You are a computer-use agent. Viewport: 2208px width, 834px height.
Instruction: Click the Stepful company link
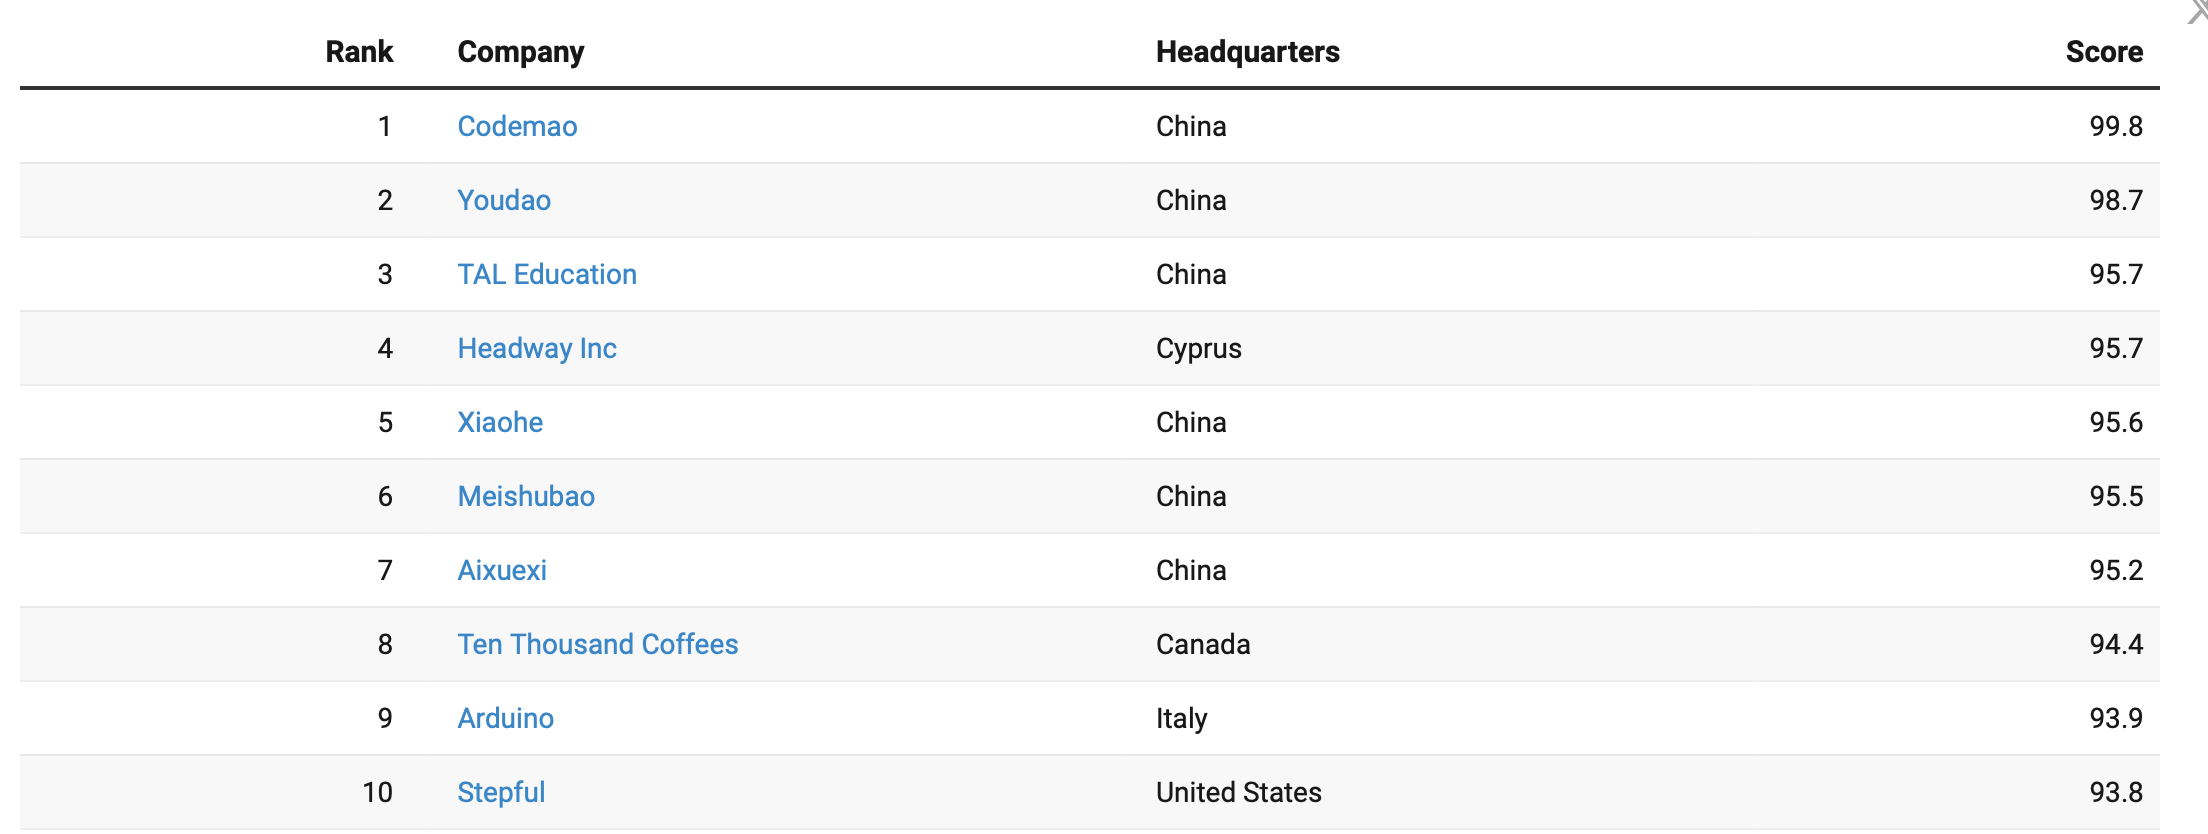(501, 792)
